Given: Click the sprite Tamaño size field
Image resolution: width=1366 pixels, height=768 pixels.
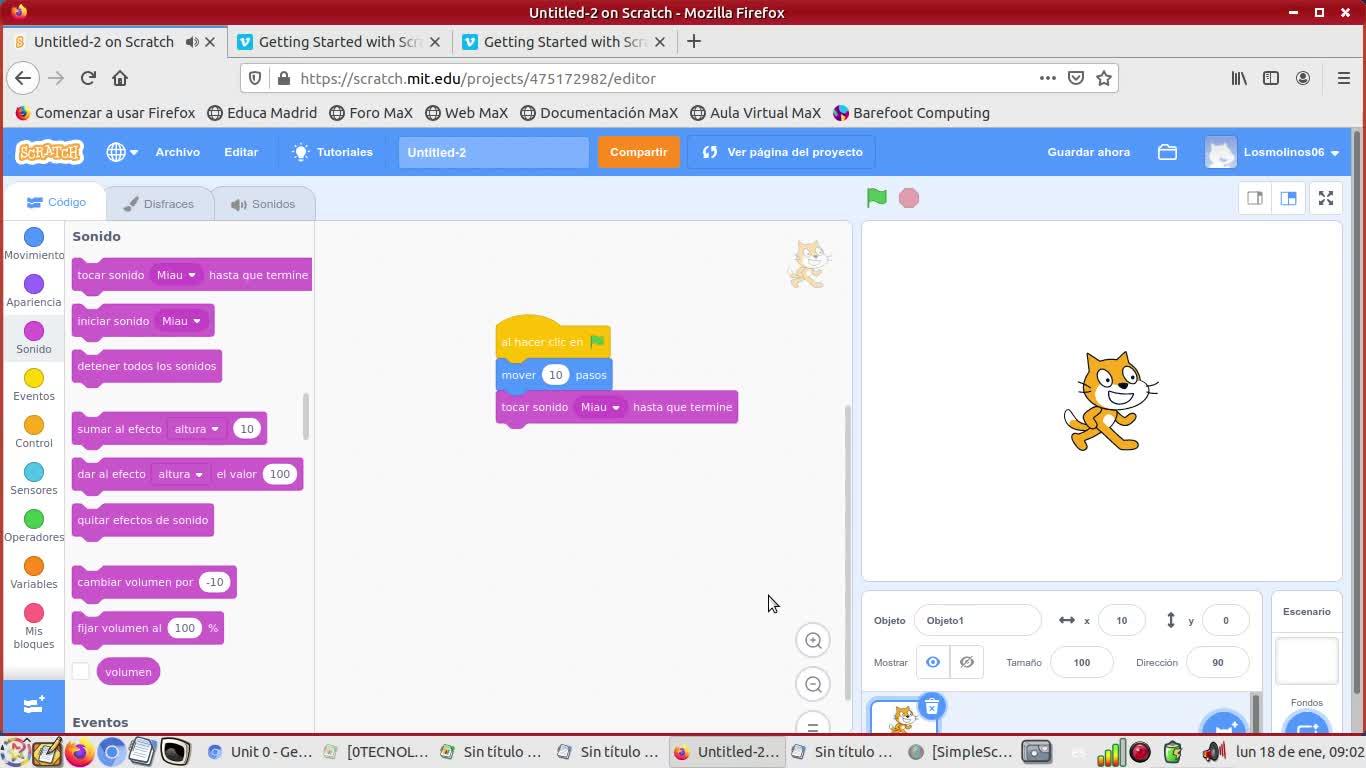Looking at the screenshot, I should coord(1082,662).
